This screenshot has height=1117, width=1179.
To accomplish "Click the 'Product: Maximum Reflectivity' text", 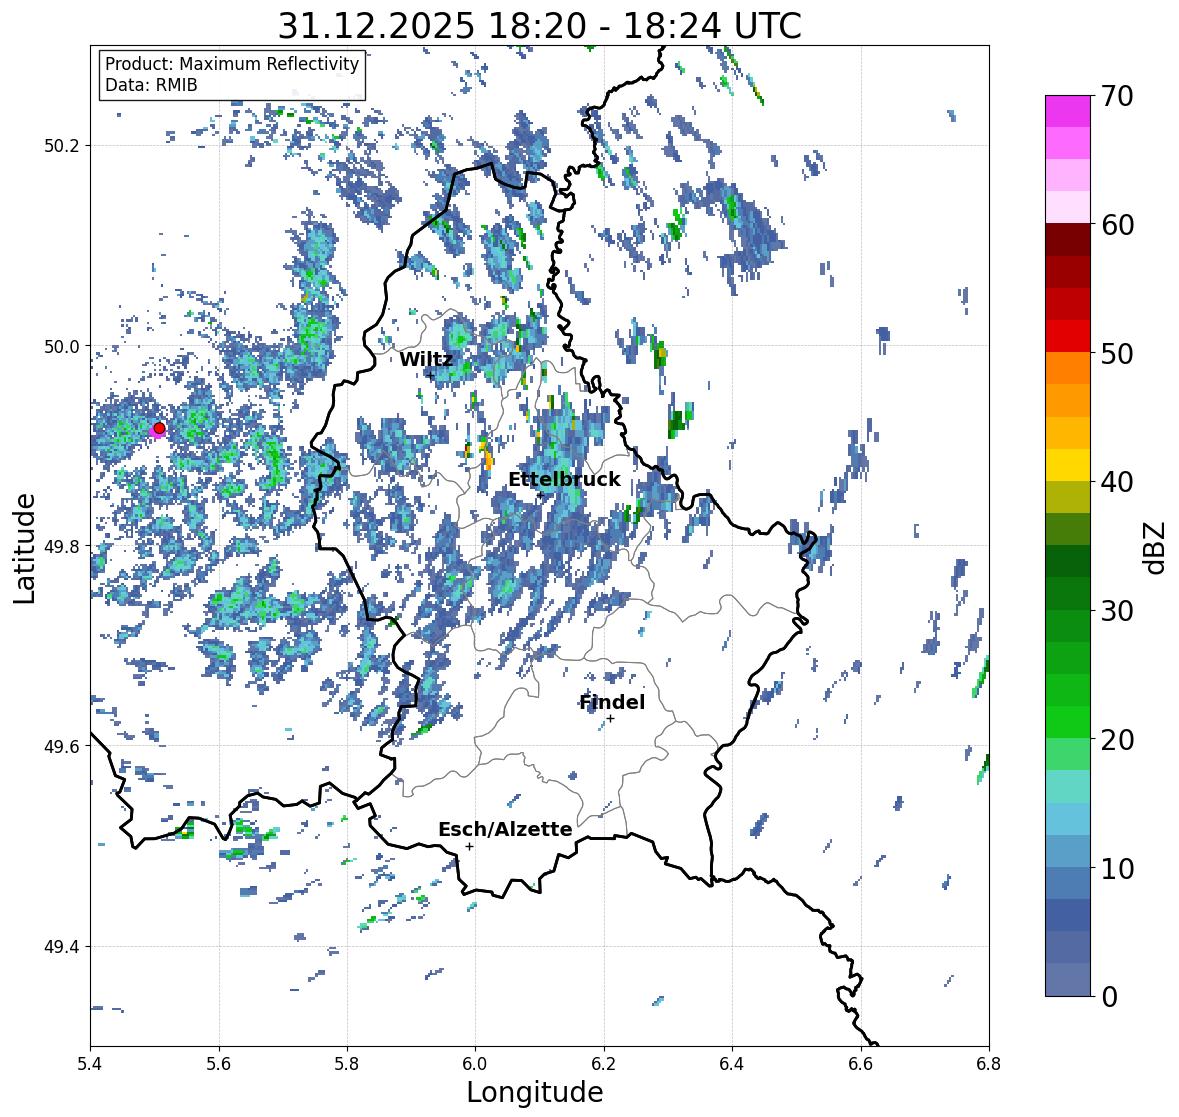I will click(x=232, y=64).
